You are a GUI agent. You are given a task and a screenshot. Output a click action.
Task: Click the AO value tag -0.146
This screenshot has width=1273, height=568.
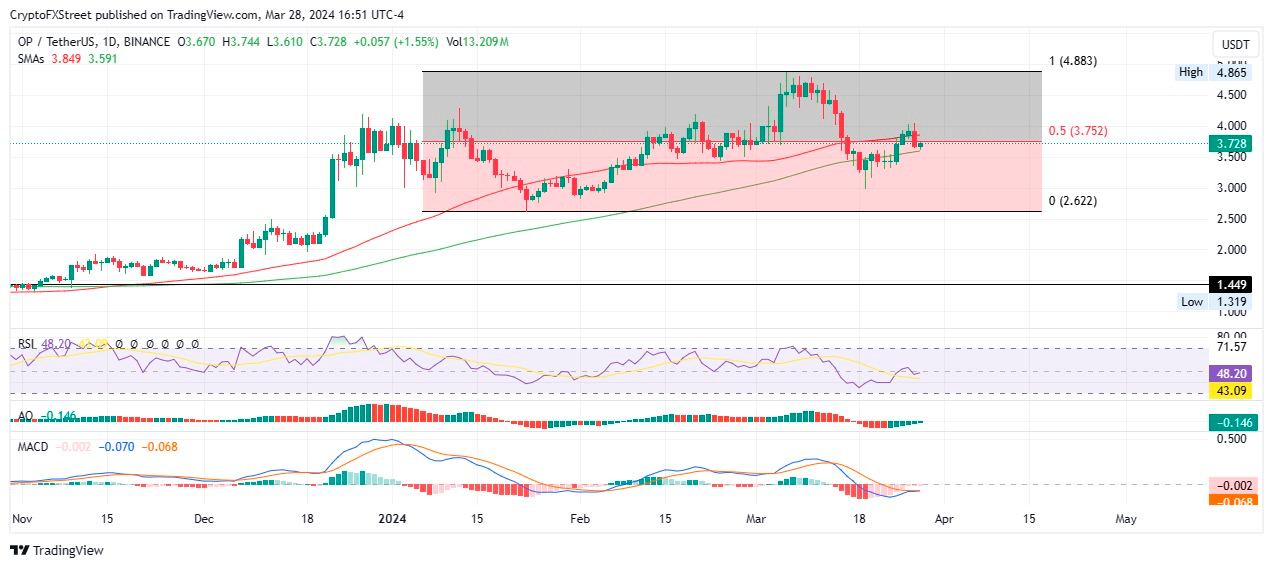click(x=1235, y=423)
